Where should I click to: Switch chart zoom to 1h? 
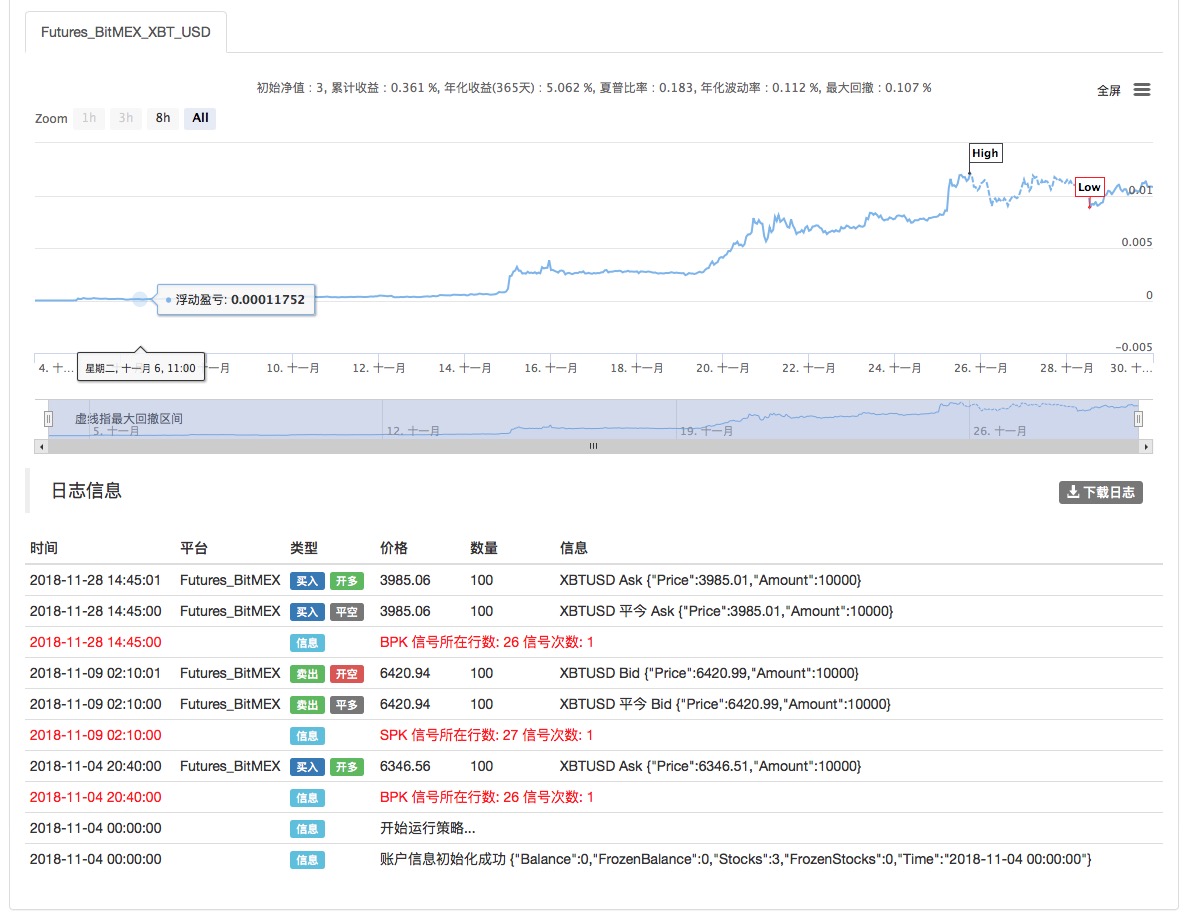tap(89, 118)
